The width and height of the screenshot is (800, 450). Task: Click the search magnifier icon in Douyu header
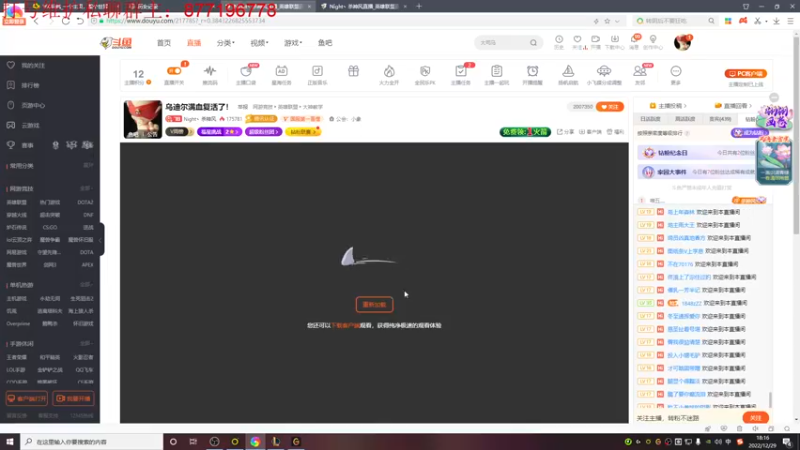[533, 43]
